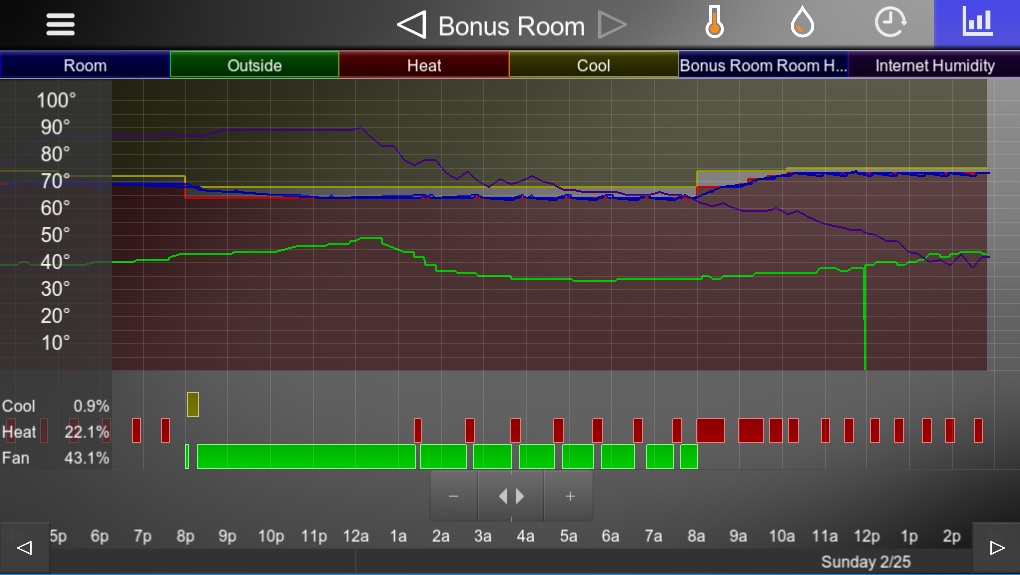Open the hamburger menu
This screenshot has height=575, width=1020.
(x=60, y=25)
